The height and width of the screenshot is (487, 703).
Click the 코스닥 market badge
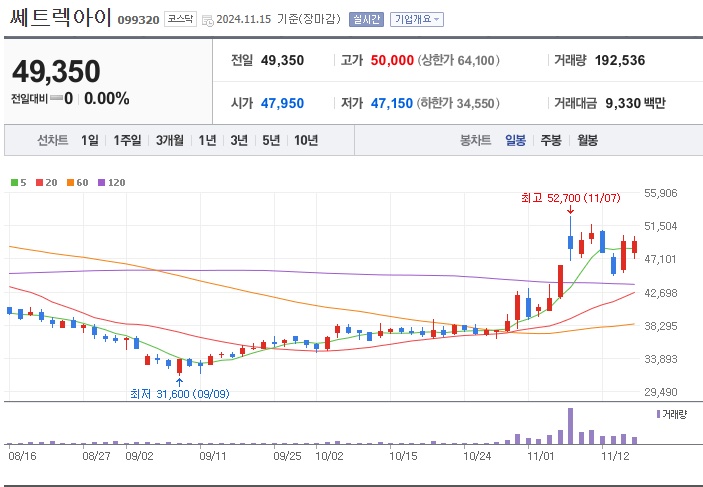pyautogui.click(x=180, y=19)
